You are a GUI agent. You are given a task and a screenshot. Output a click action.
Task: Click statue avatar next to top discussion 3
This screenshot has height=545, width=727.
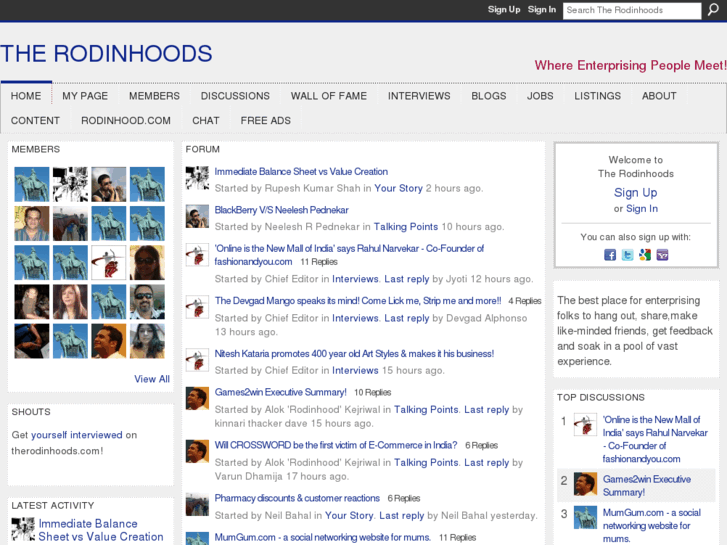585,518
